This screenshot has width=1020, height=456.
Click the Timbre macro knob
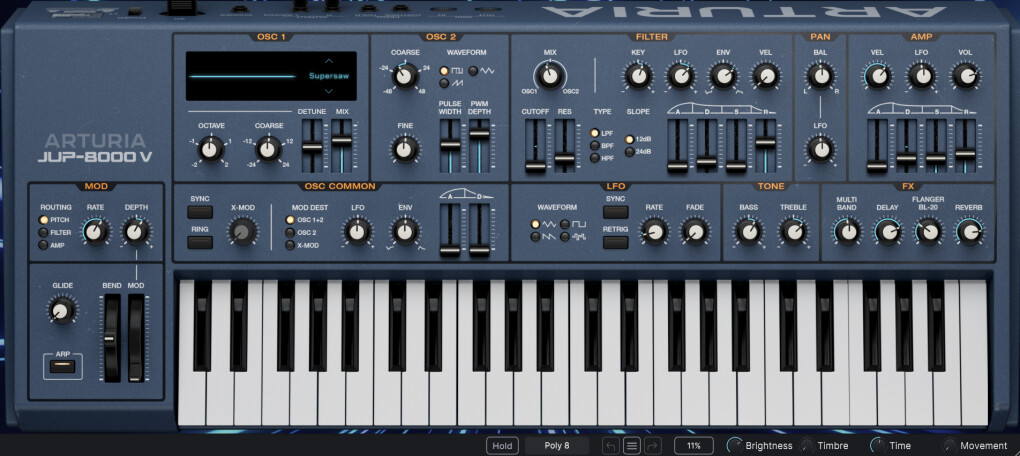coord(807,446)
